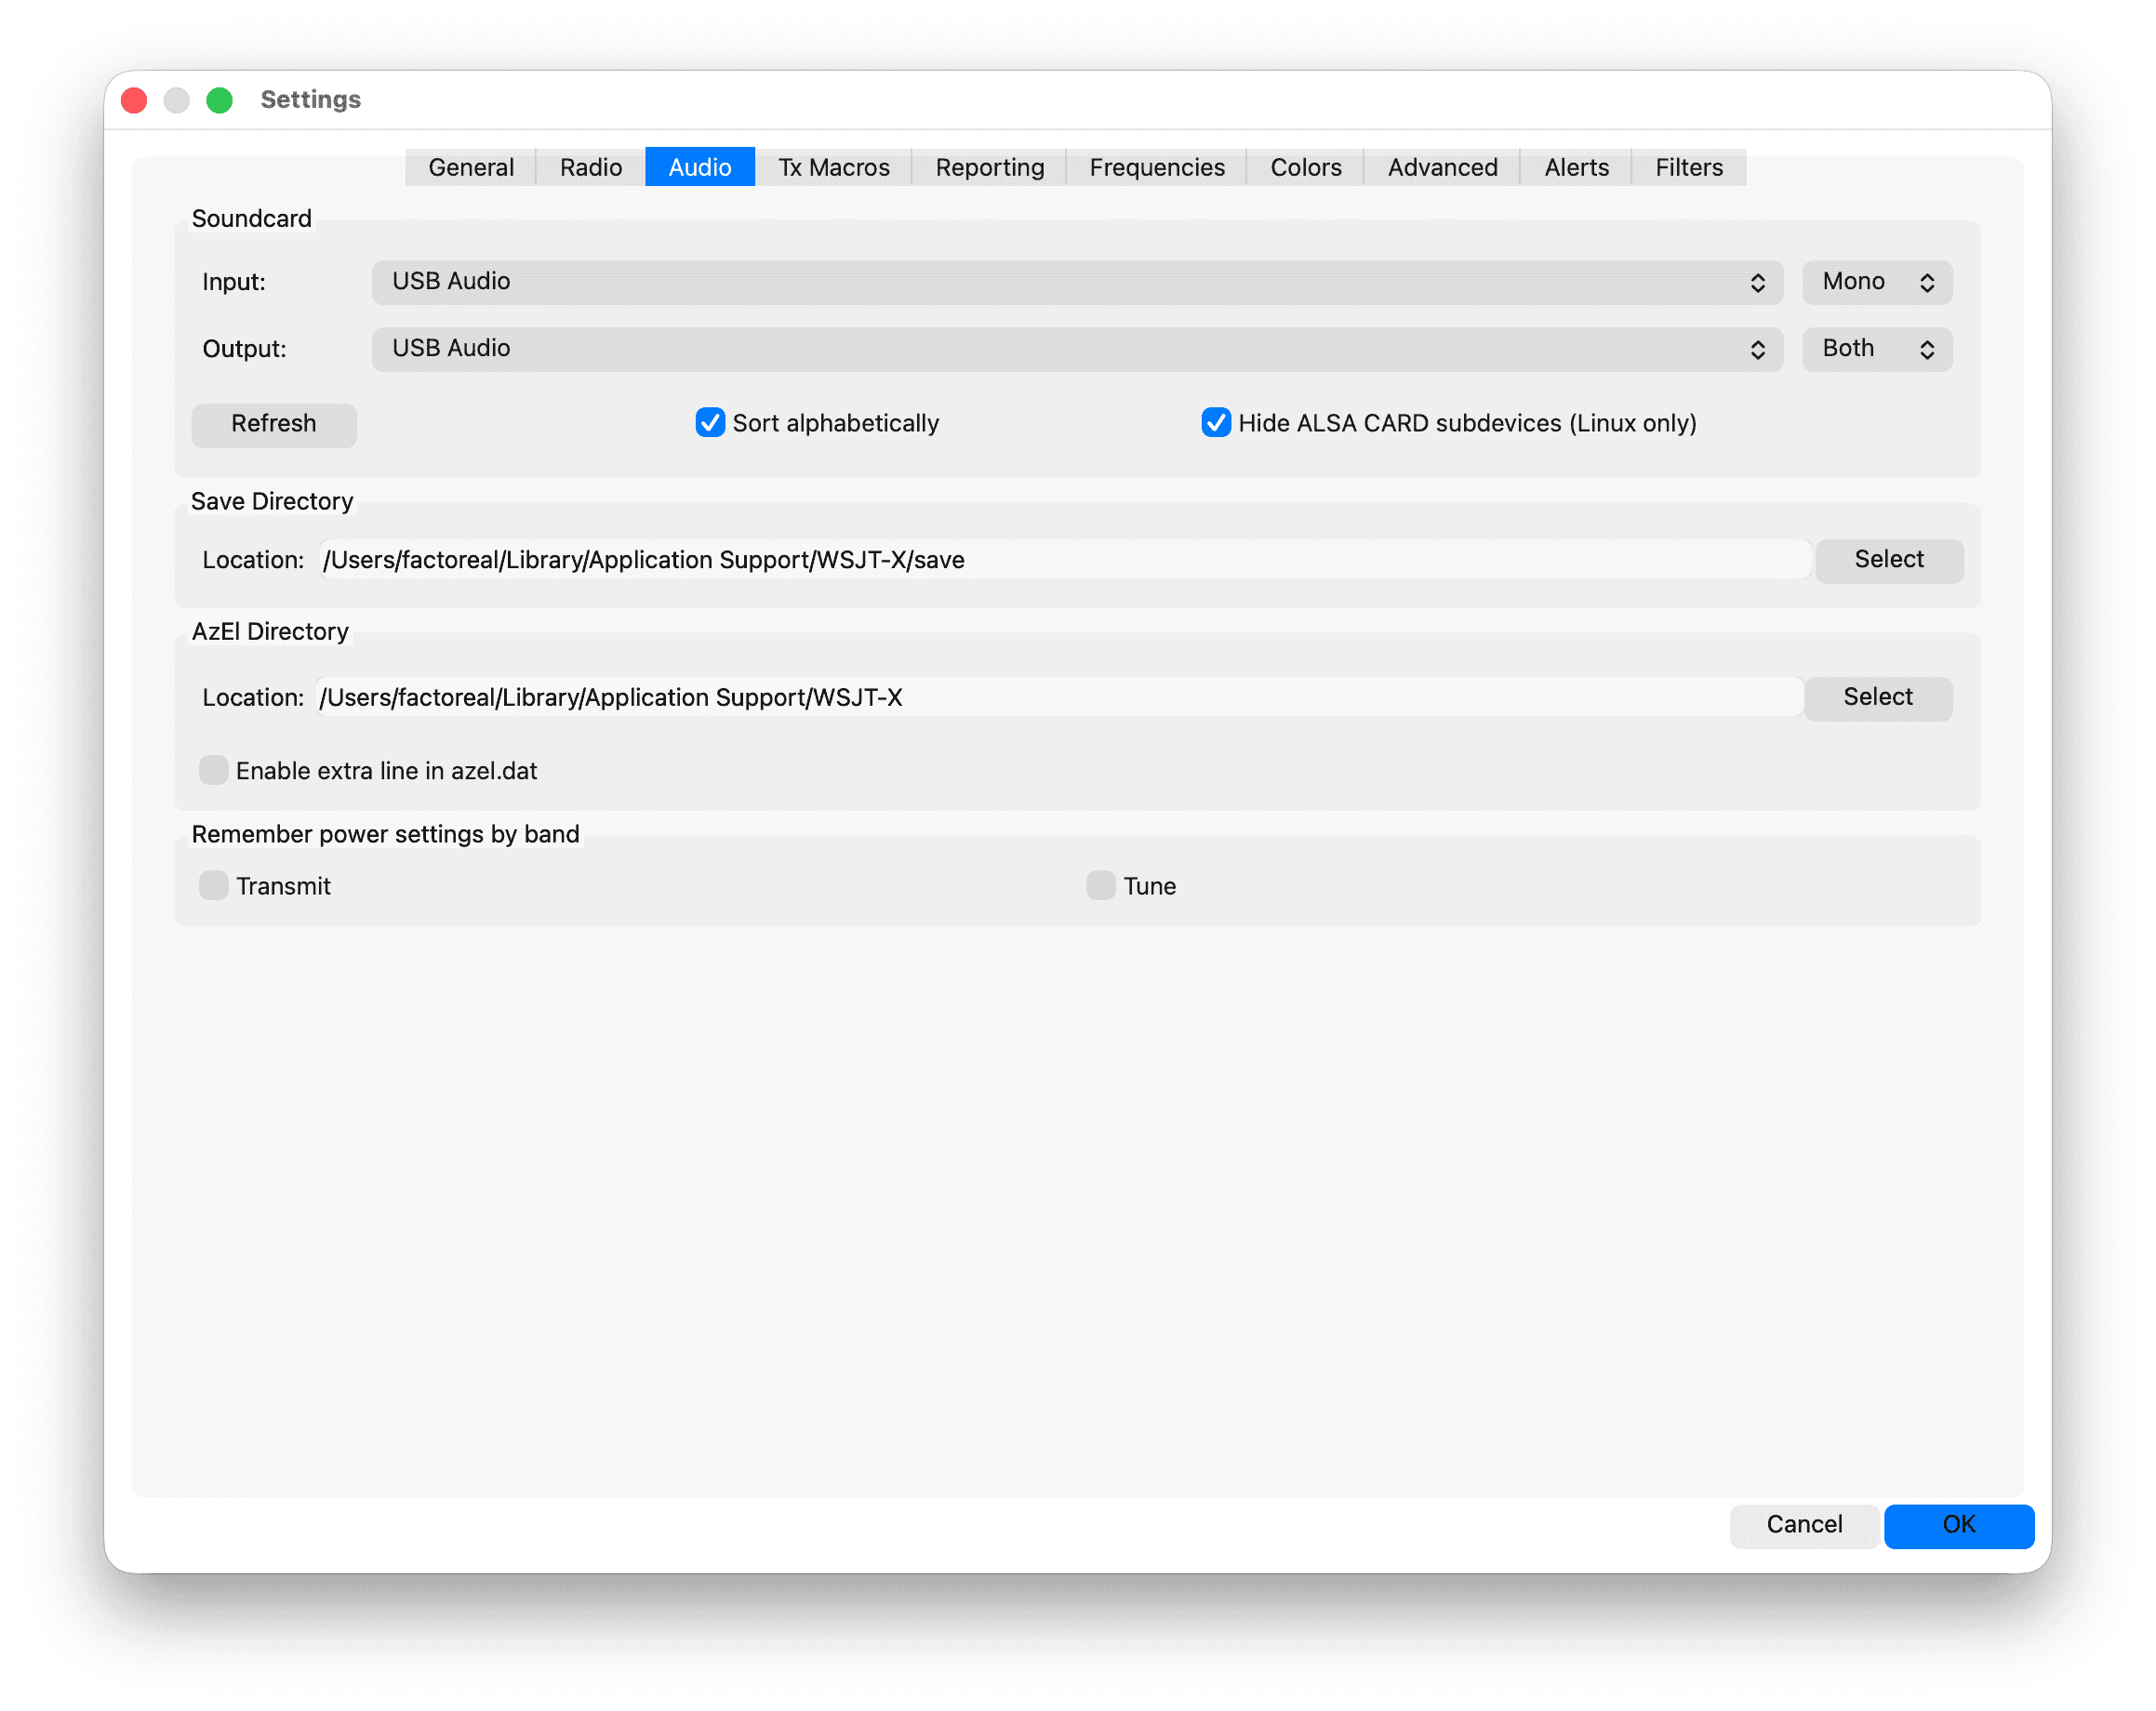2156x1711 pixels.
Task: Click the green zoom window button
Action: tap(219, 100)
